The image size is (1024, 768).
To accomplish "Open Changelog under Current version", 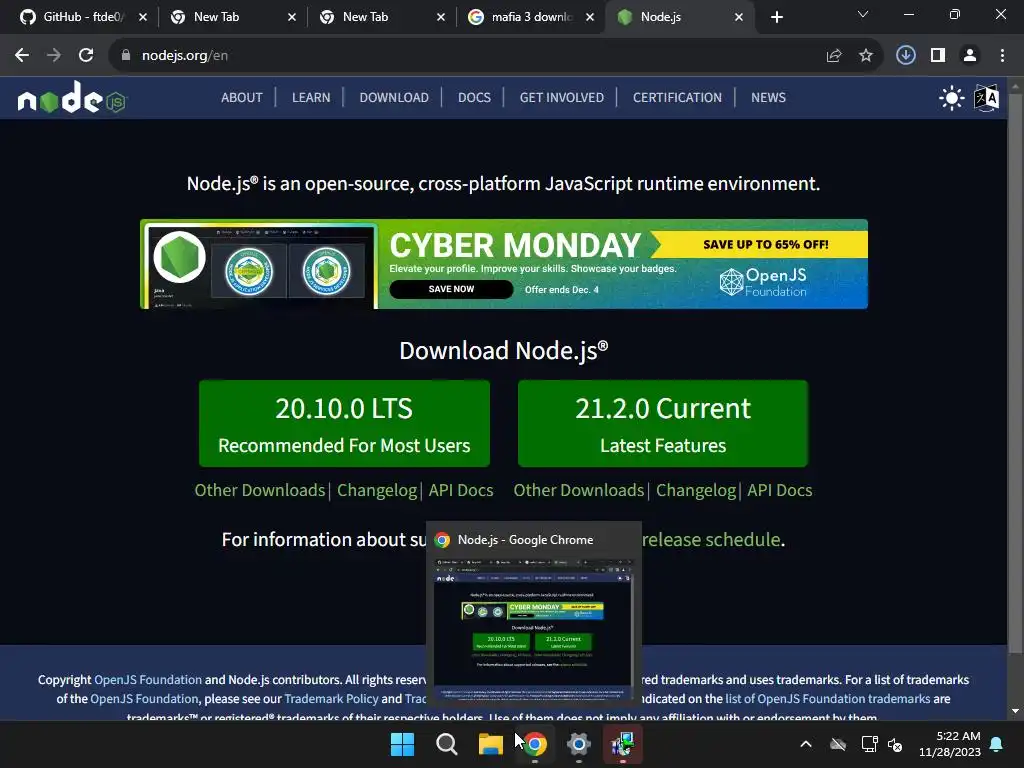I will point(696,490).
